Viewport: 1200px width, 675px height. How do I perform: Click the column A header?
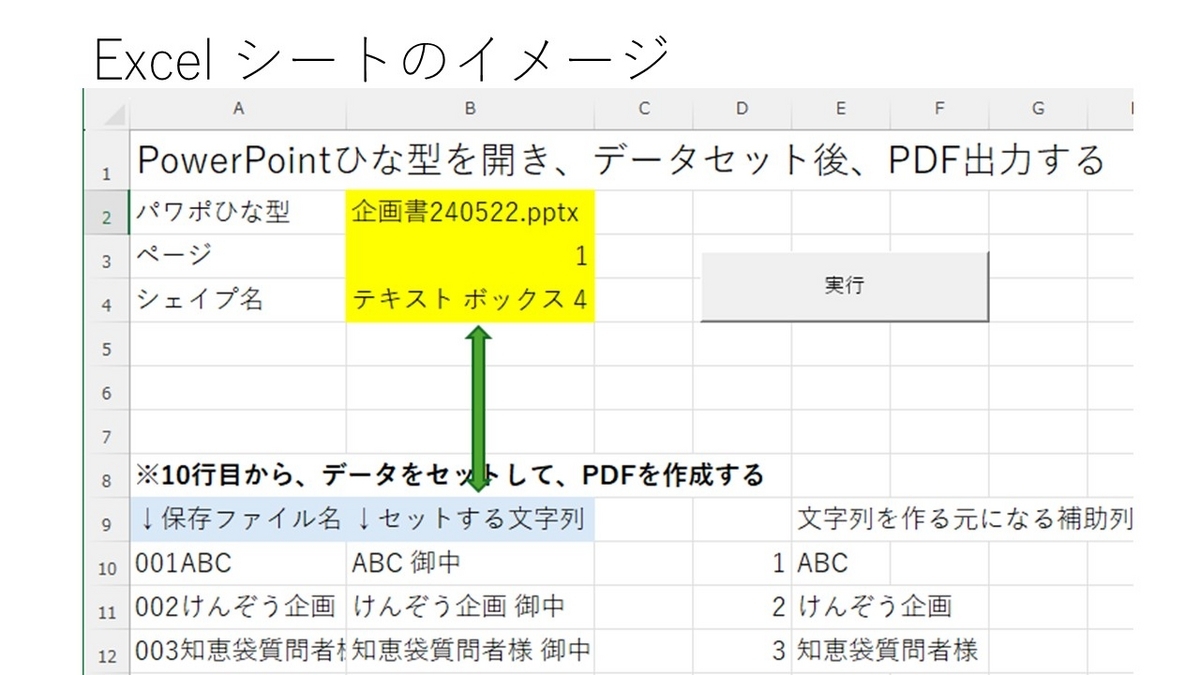coord(238,109)
